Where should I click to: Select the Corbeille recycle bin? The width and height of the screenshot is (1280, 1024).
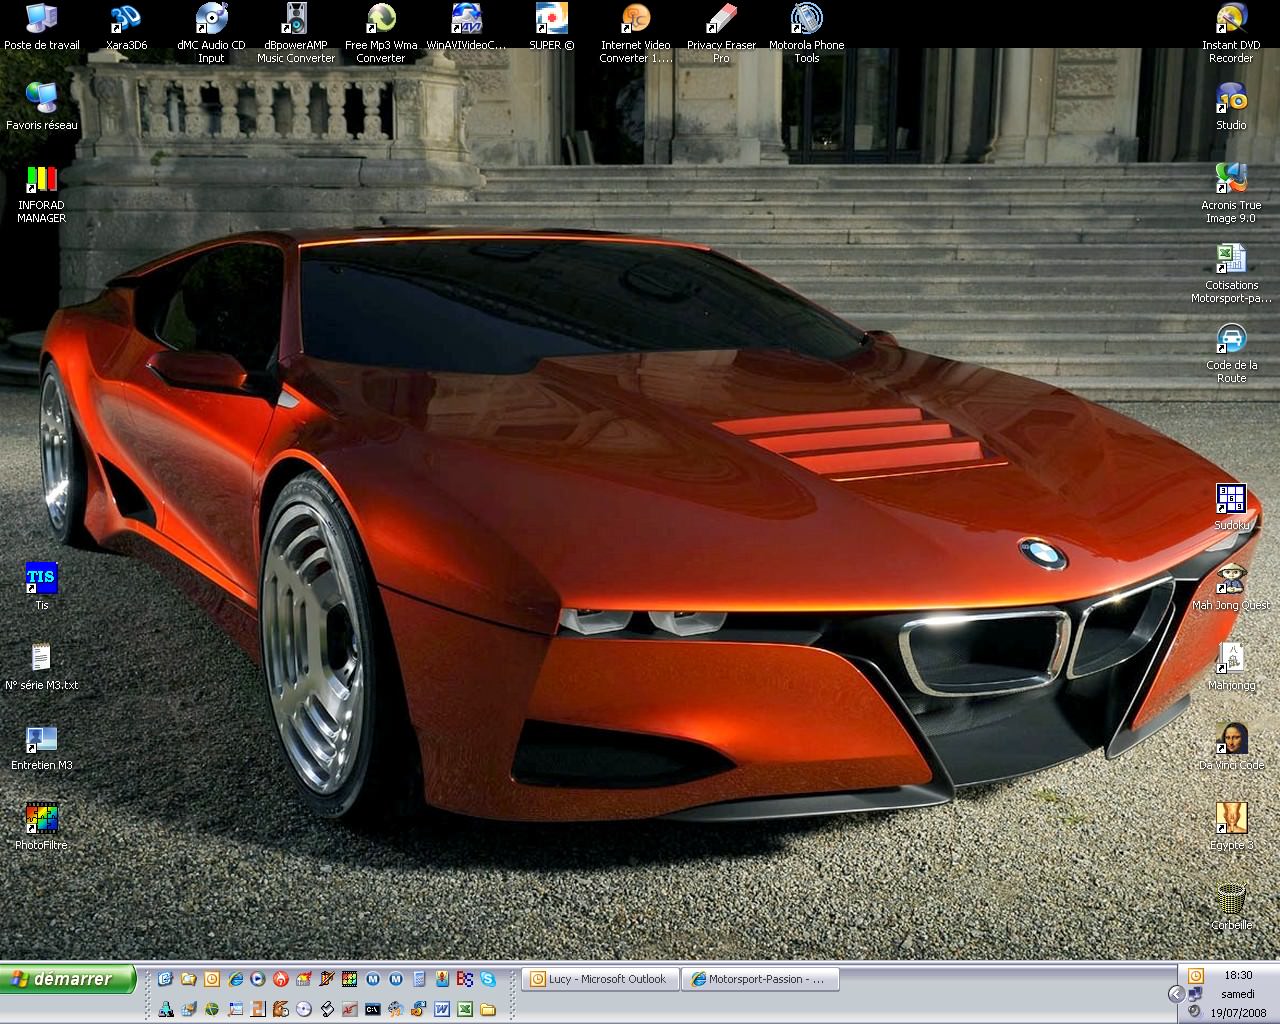pos(1231,907)
